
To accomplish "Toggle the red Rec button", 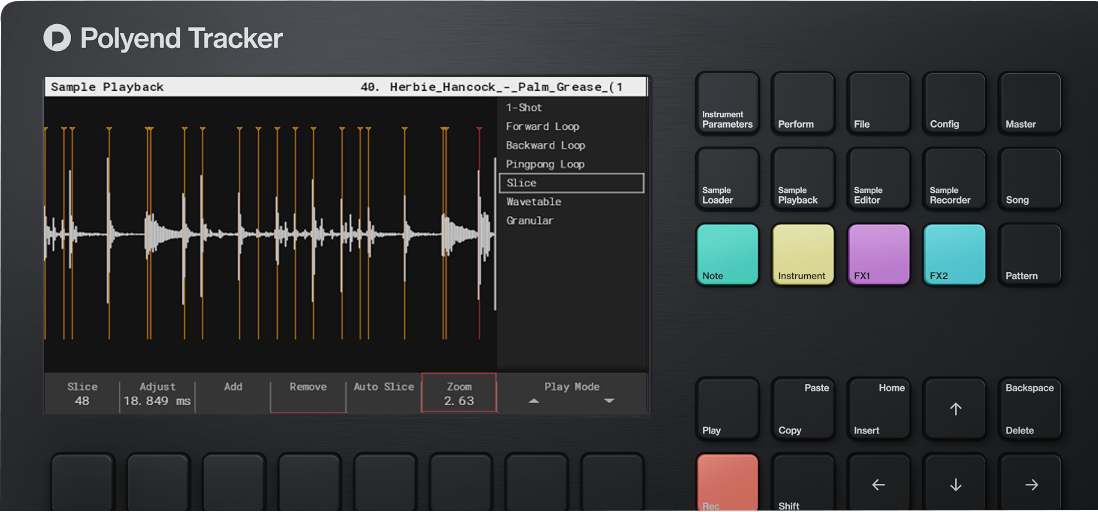I will click(728, 483).
